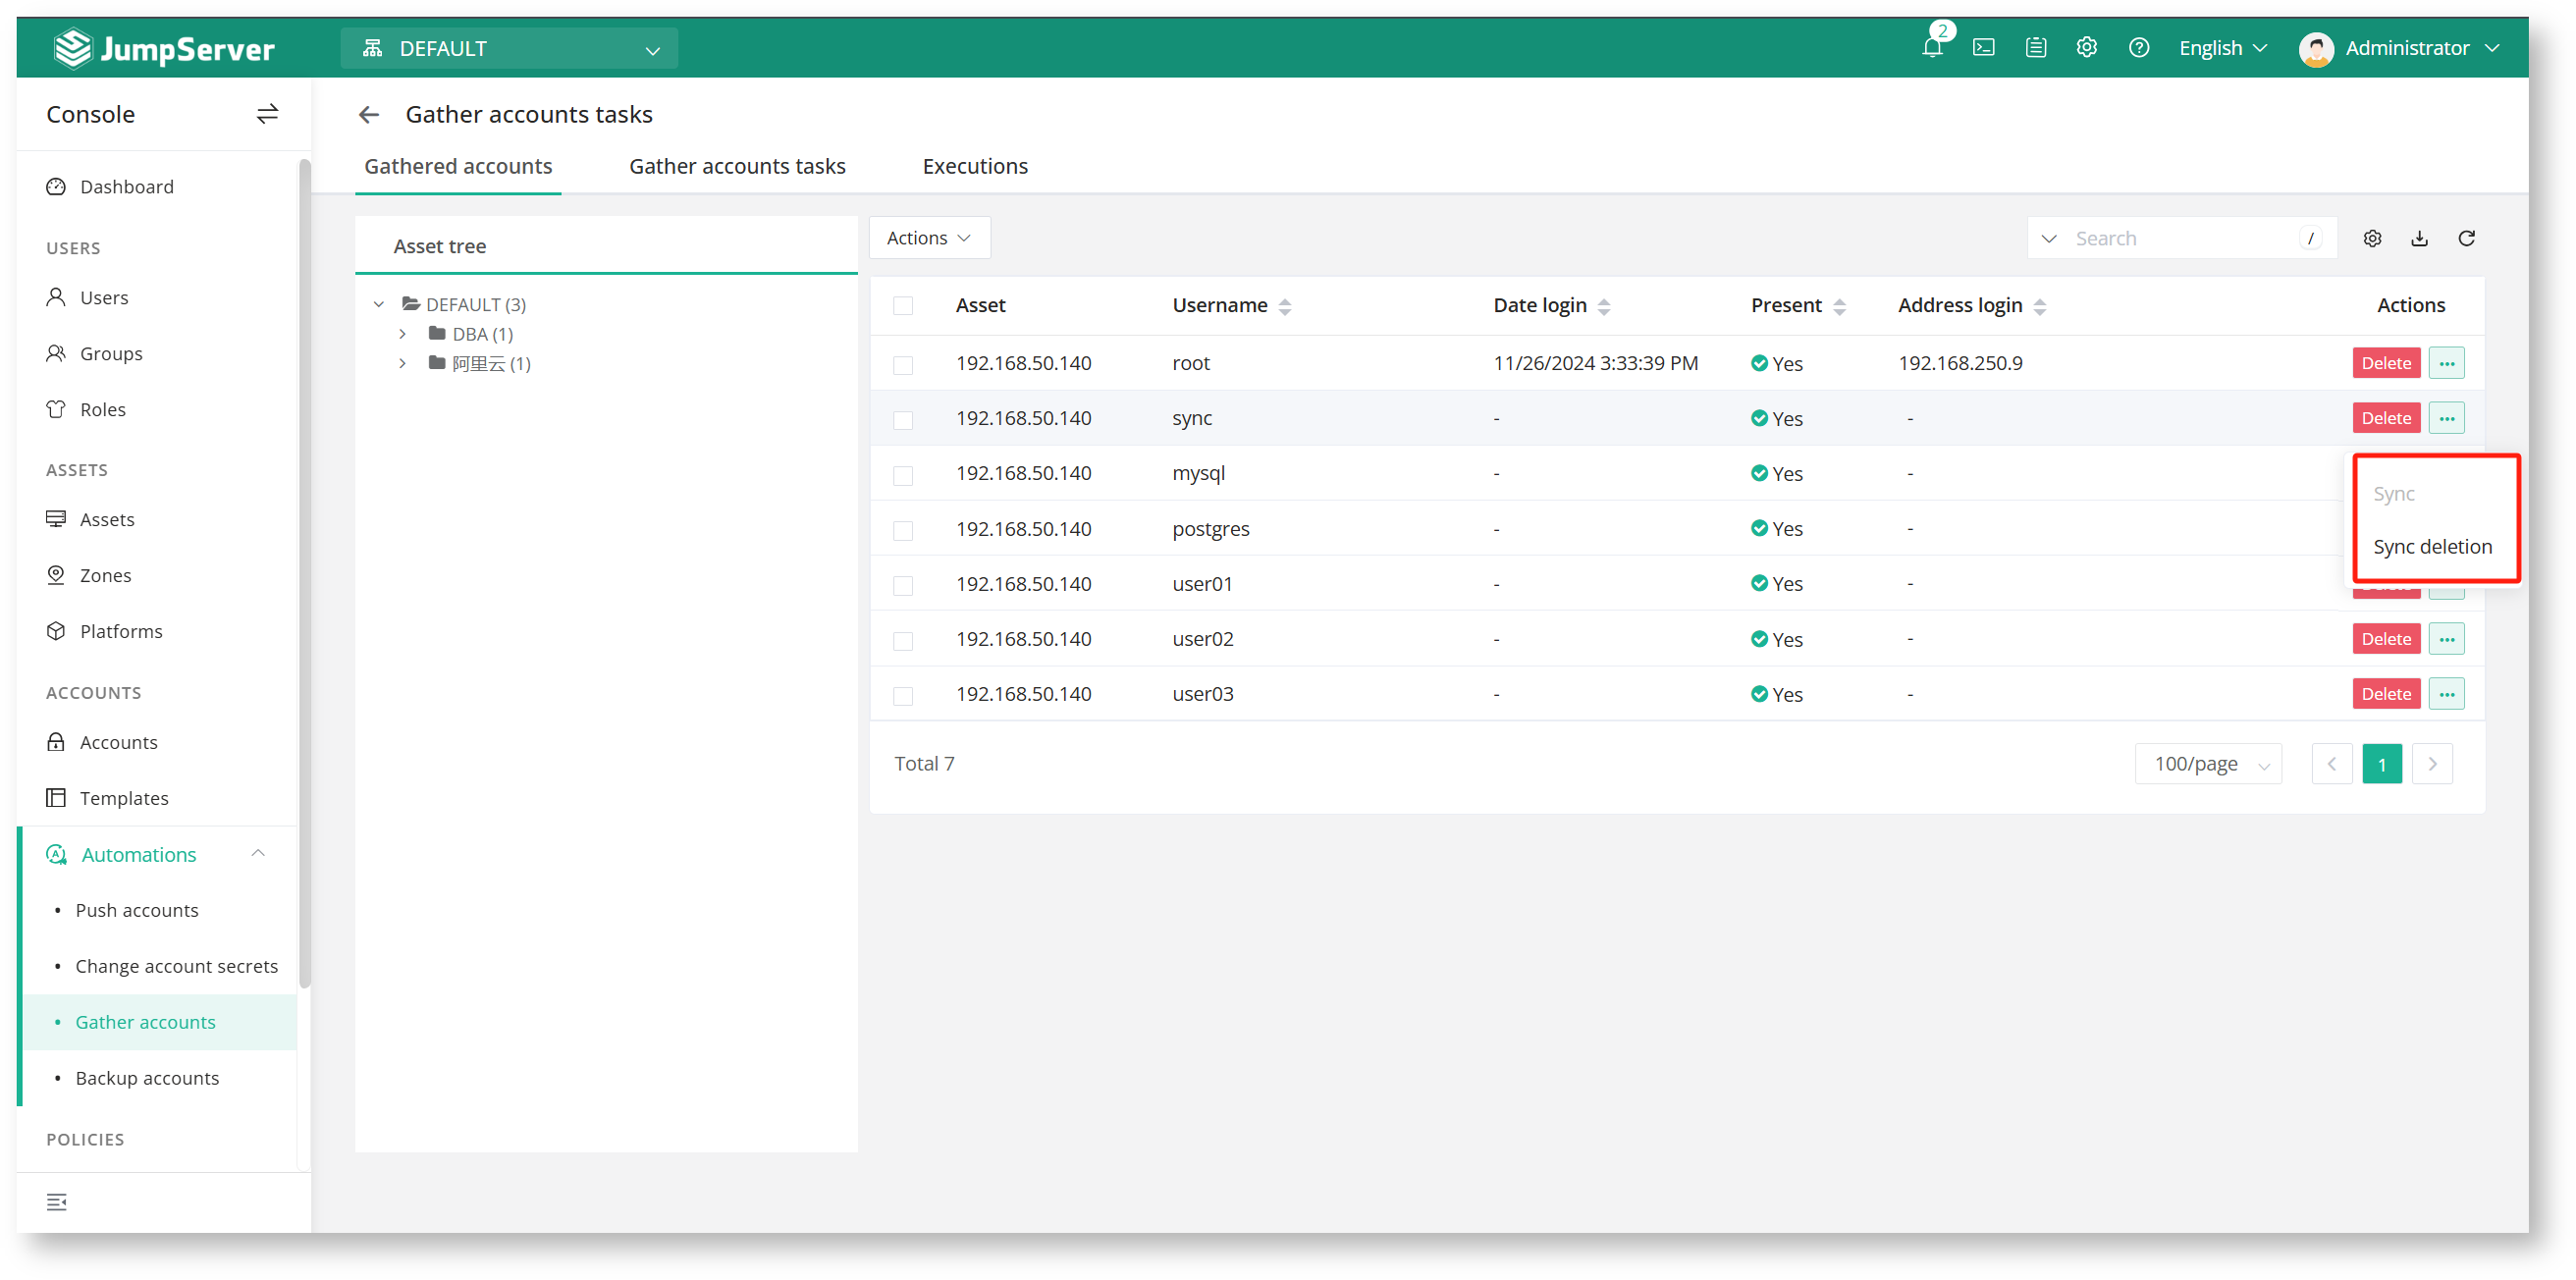The height and width of the screenshot is (1280, 2576).
Task: Toggle the console view switch icon
Action: [267, 114]
